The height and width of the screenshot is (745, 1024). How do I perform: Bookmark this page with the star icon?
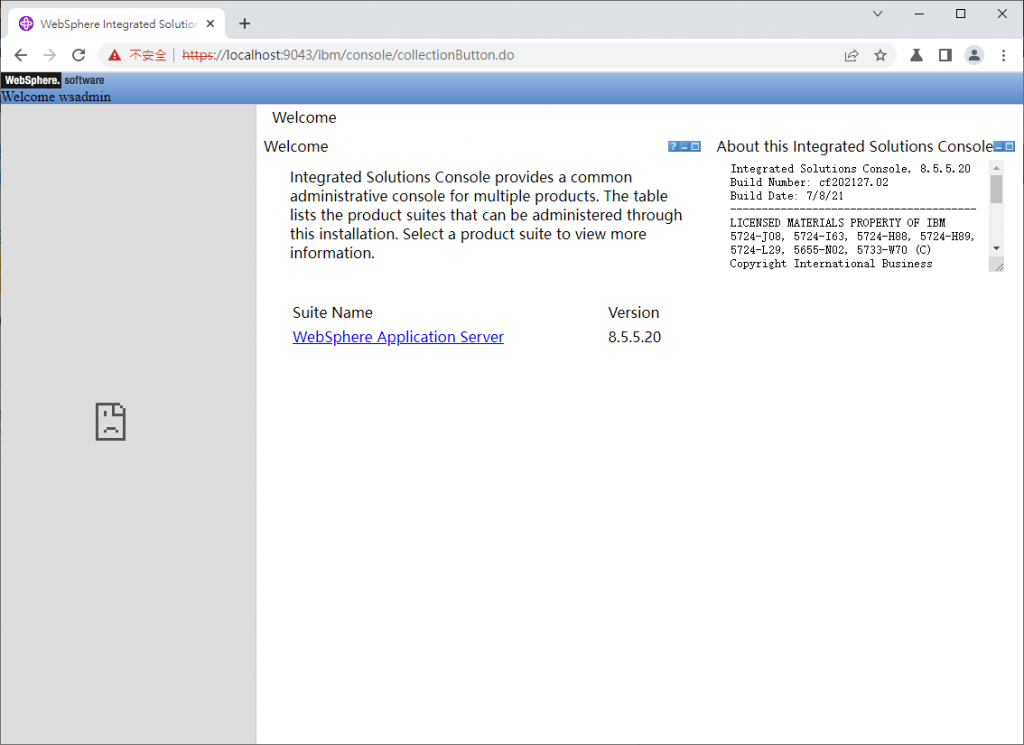880,55
